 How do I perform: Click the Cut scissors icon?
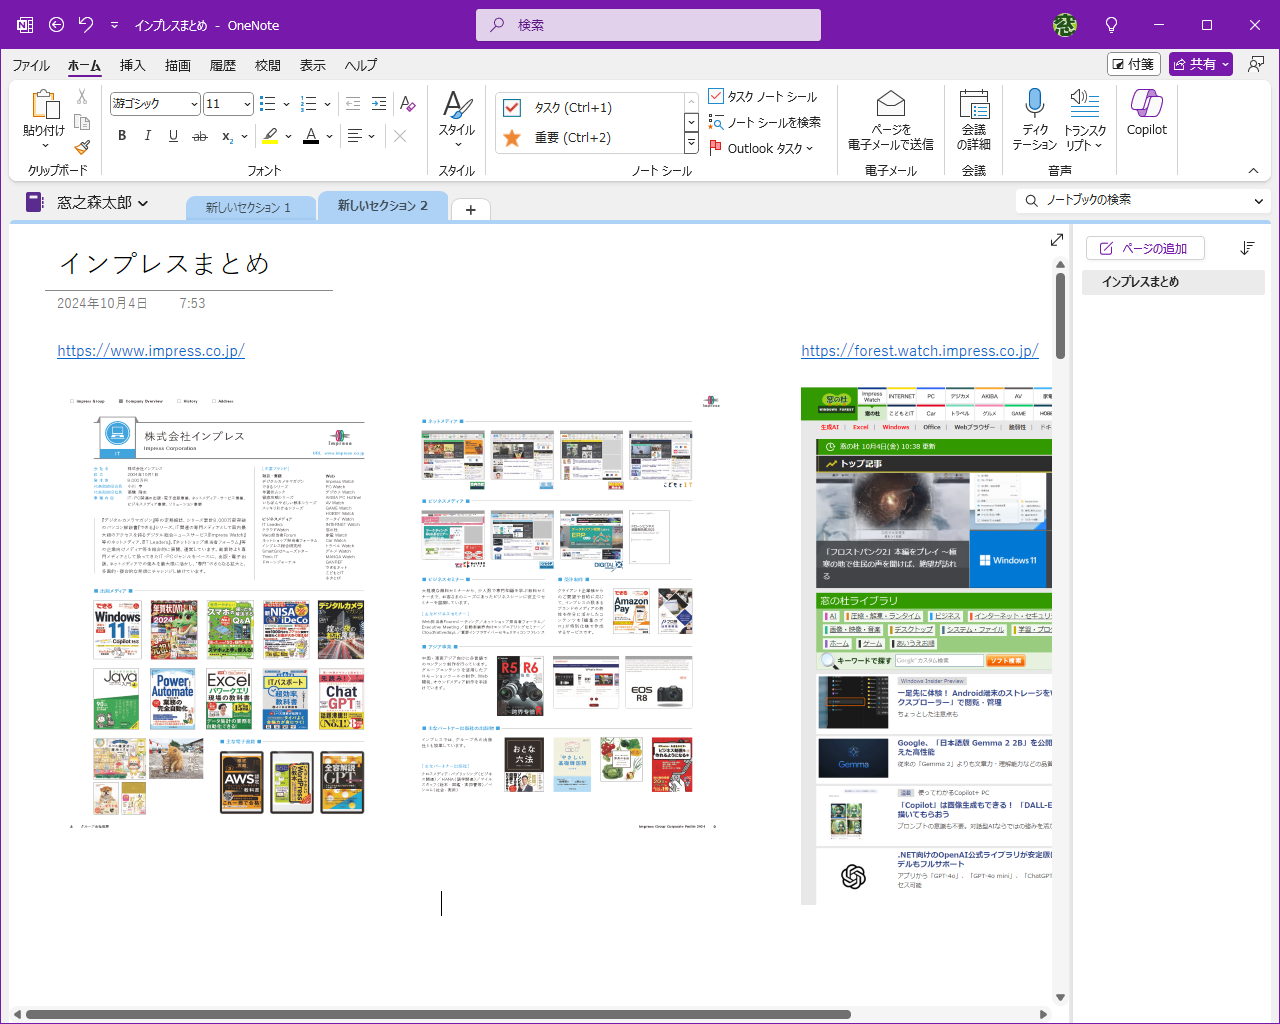pos(82,97)
